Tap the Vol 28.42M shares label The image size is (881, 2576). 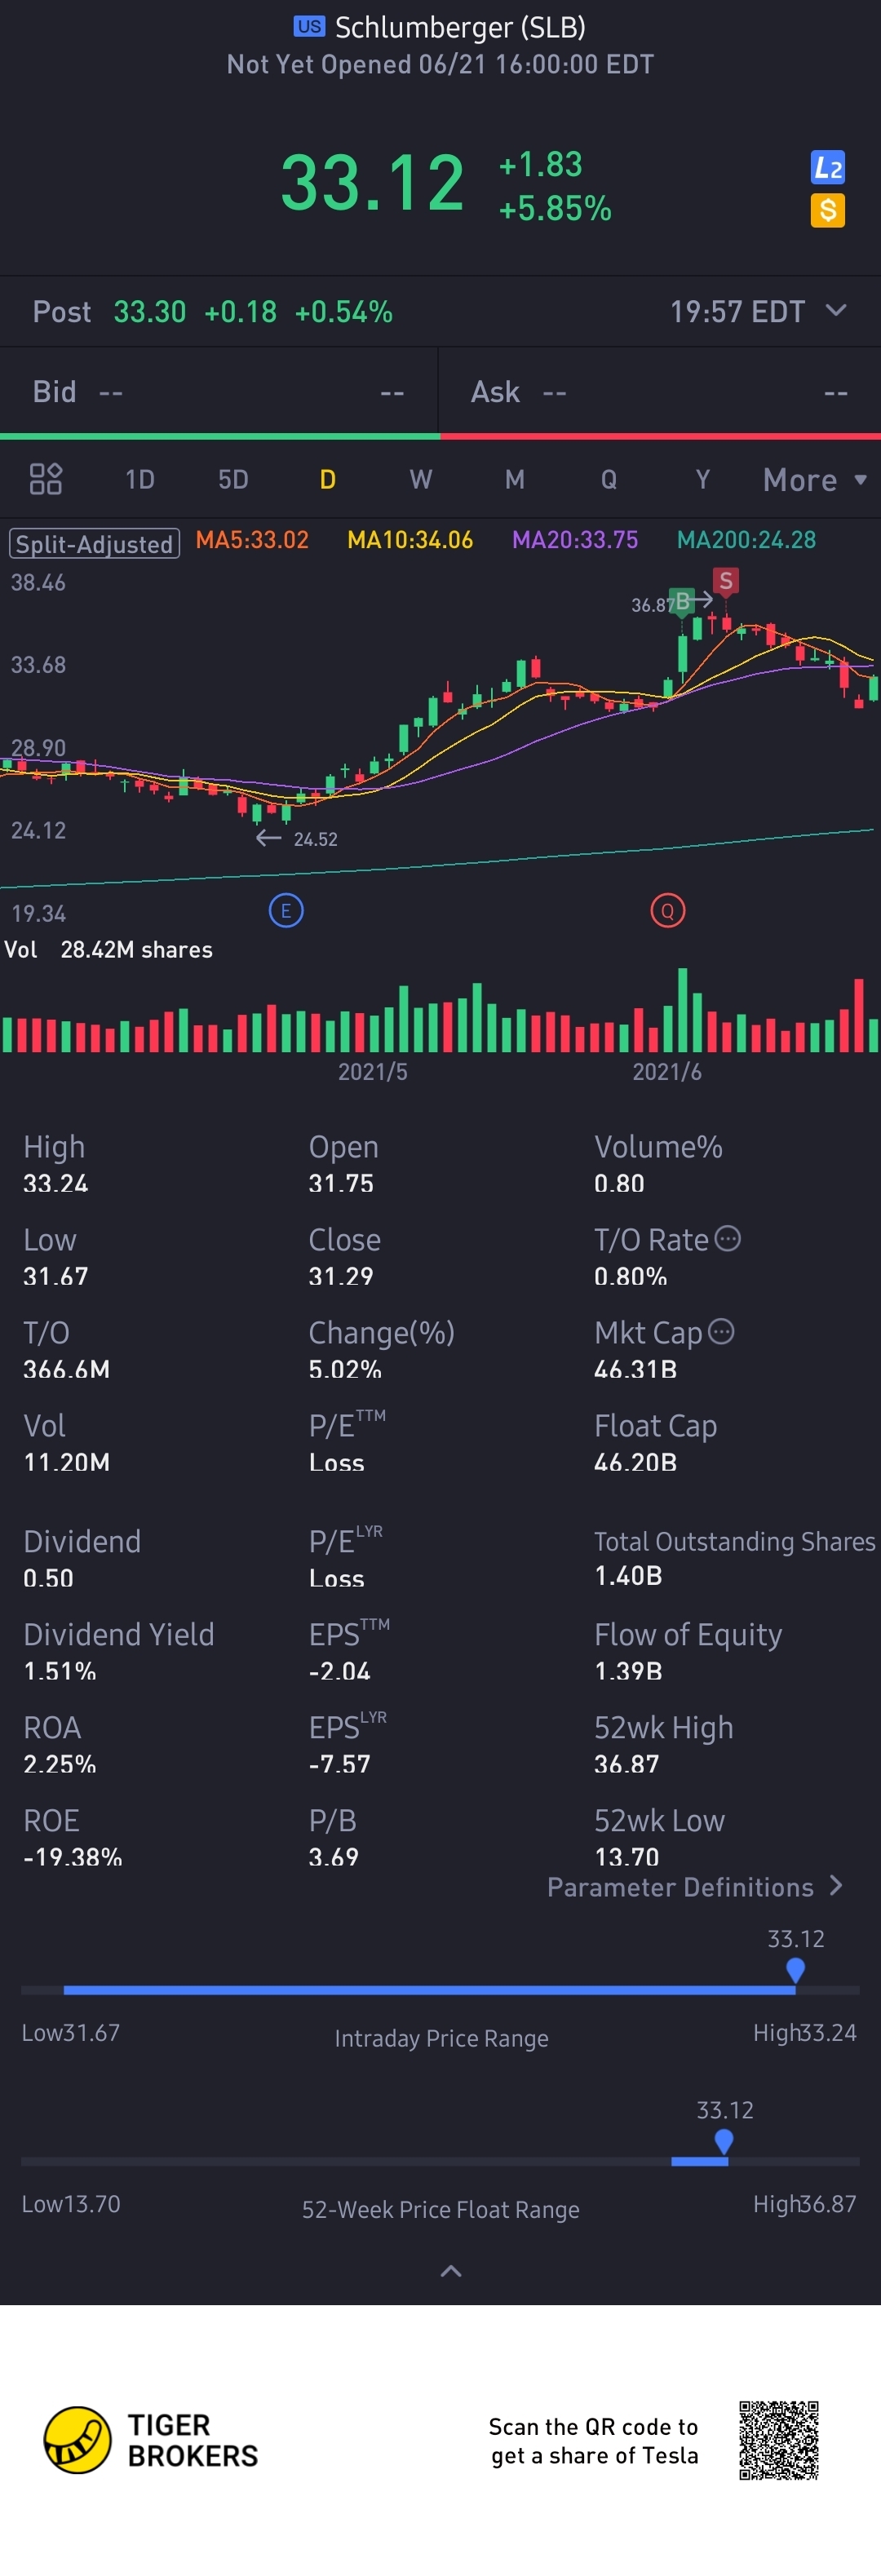point(108,950)
